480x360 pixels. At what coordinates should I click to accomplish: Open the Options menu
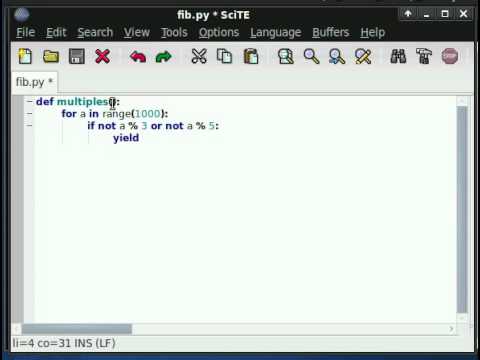[219, 32]
